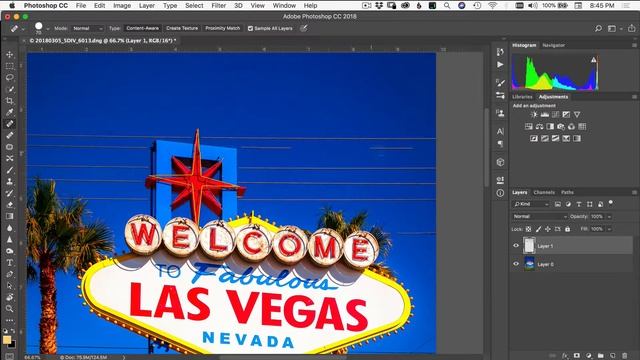This screenshot has width=640, height=360.
Task: Select the Lasso tool
Action: pos(9,77)
